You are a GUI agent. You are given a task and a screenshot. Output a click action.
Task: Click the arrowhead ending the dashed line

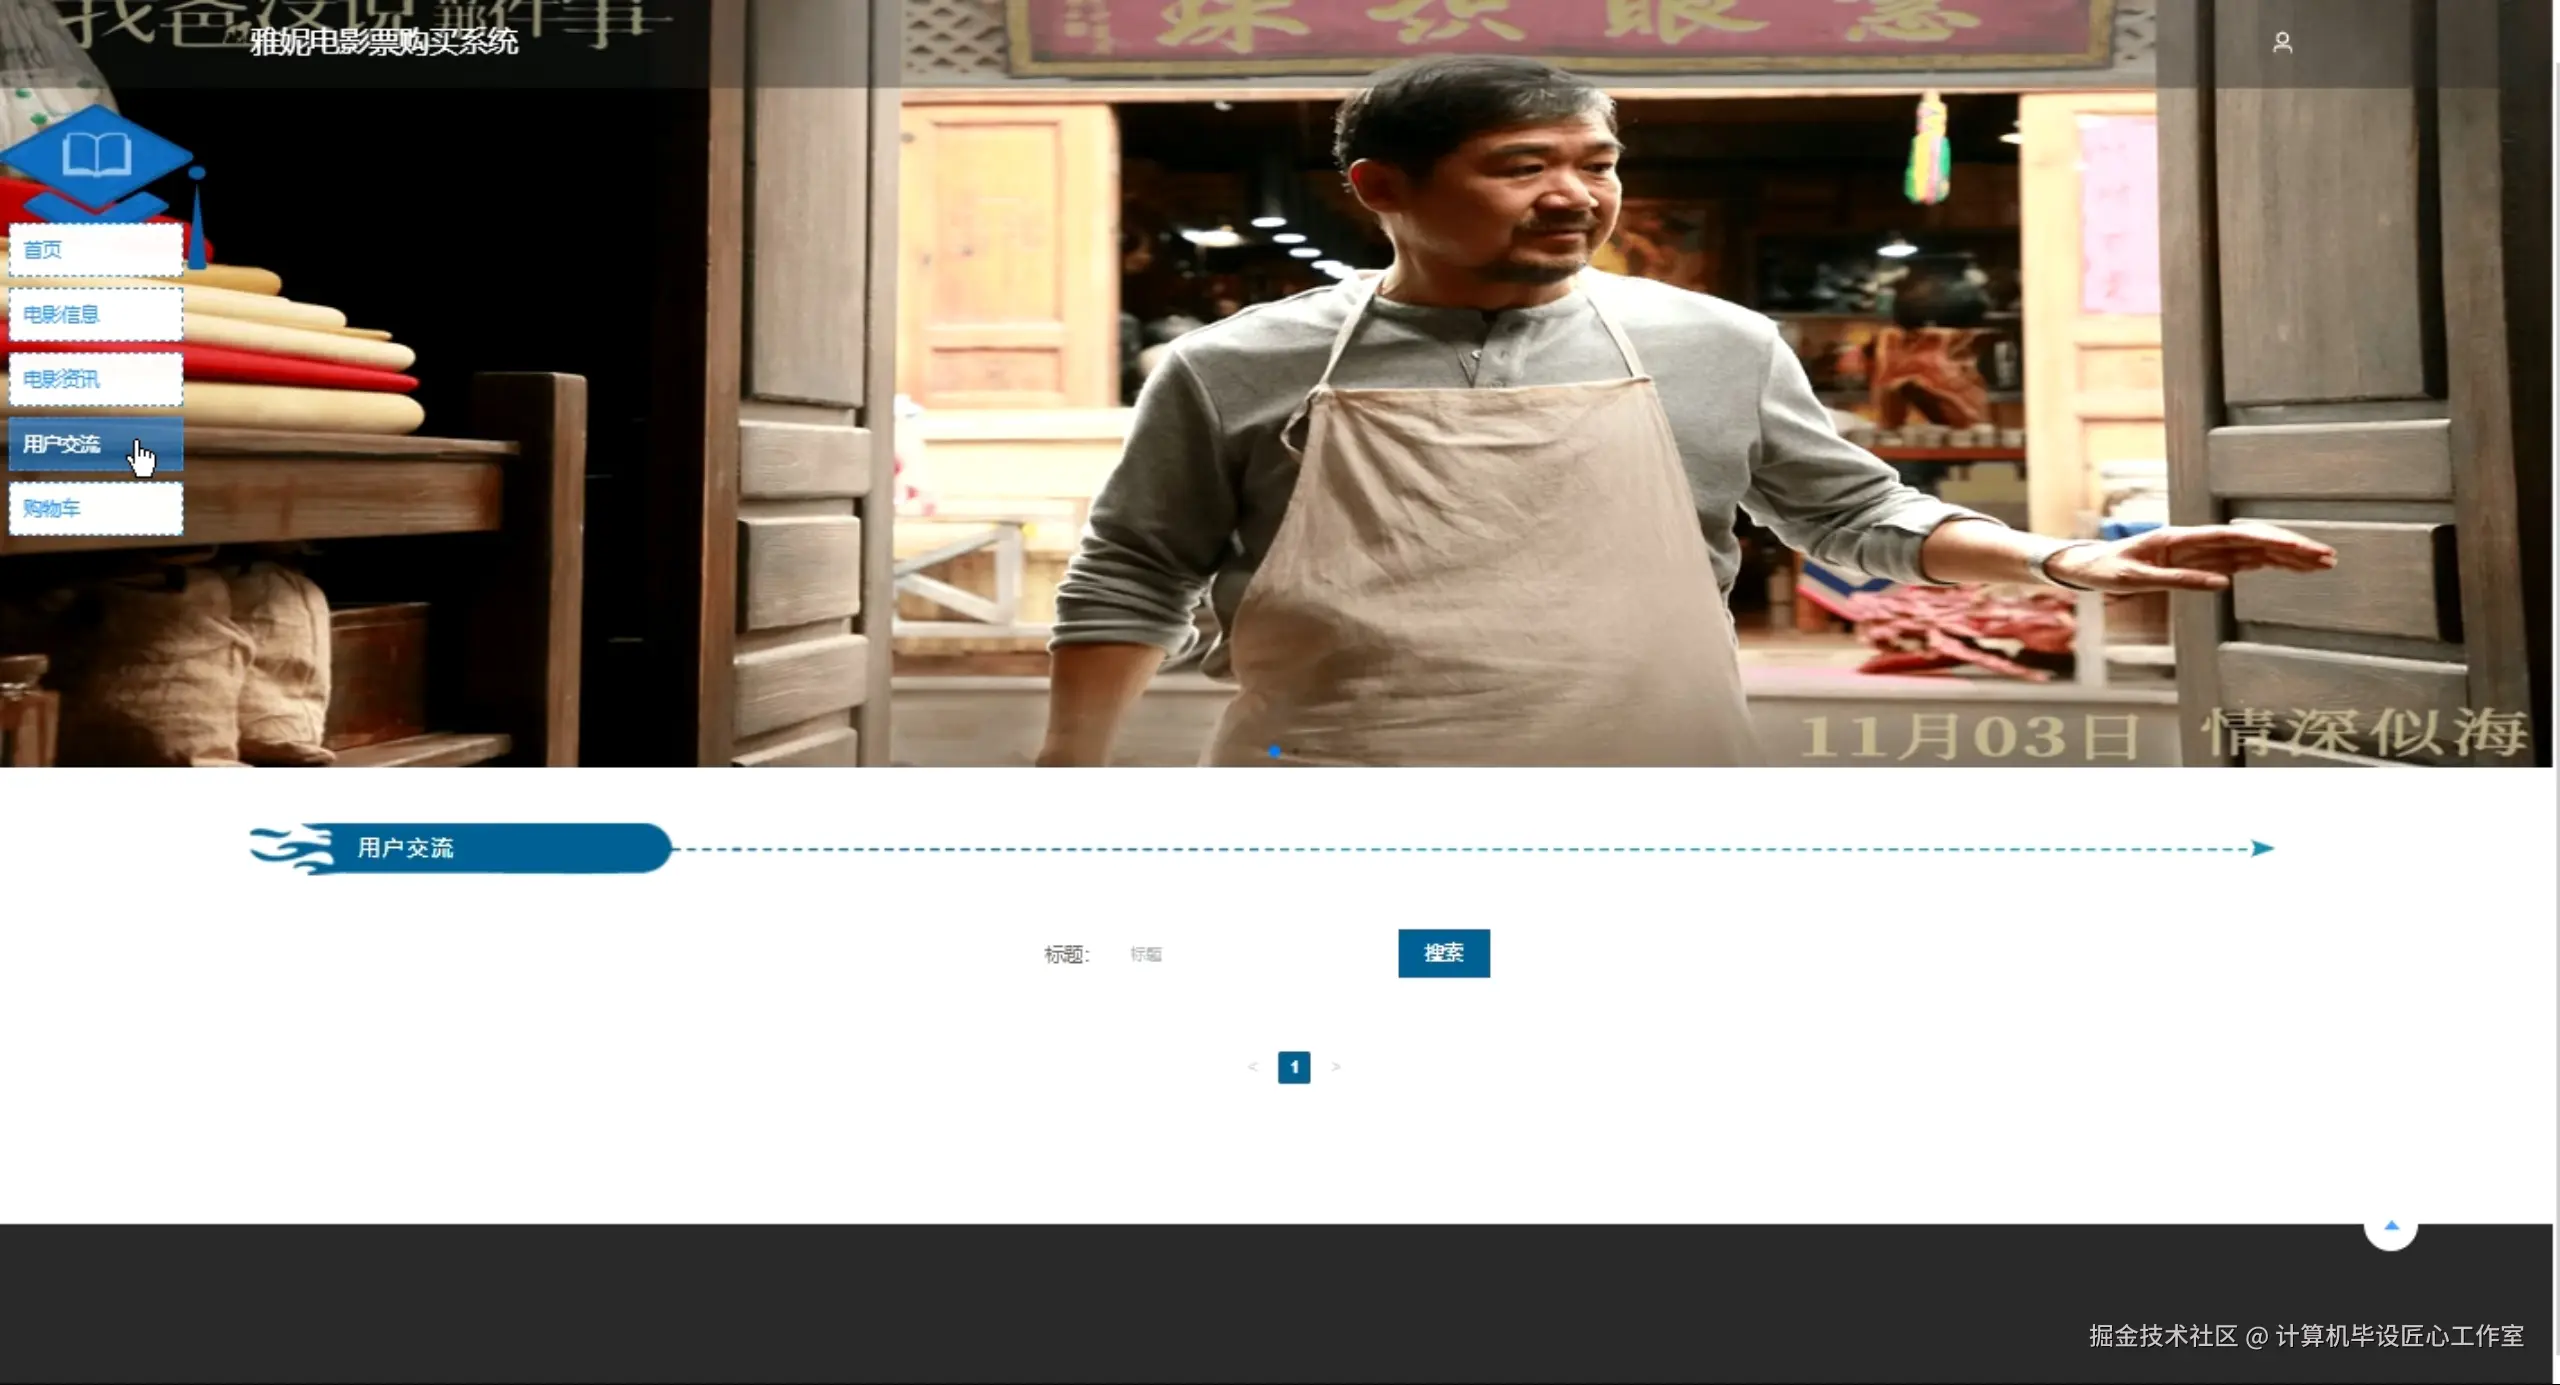(2262, 849)
